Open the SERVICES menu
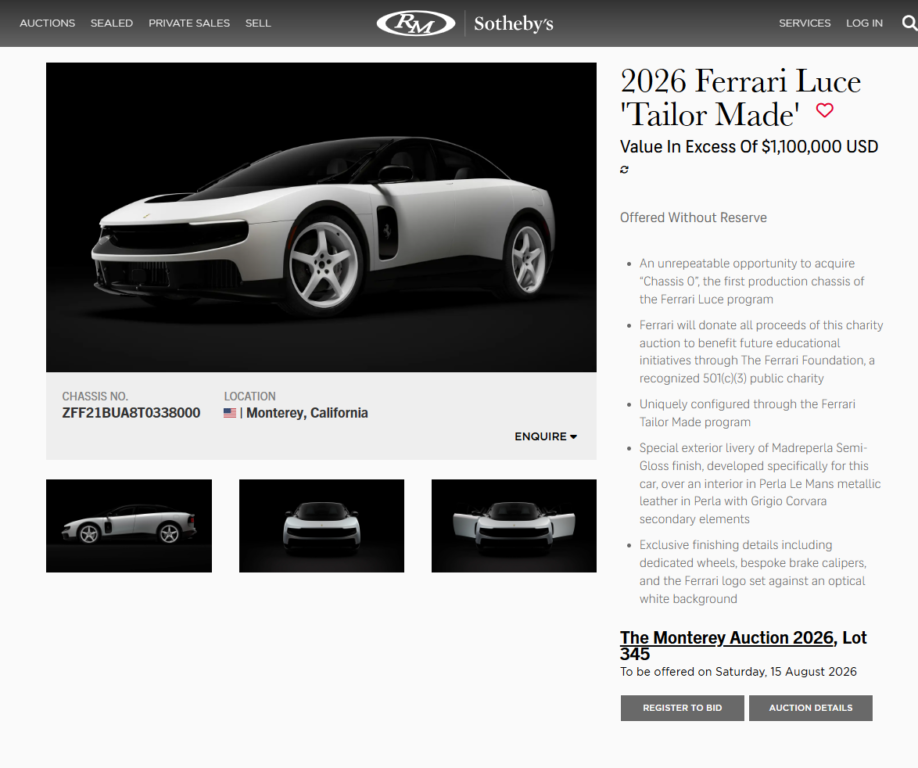The width and height of the screenshot is (918, 768). point(804,23)
